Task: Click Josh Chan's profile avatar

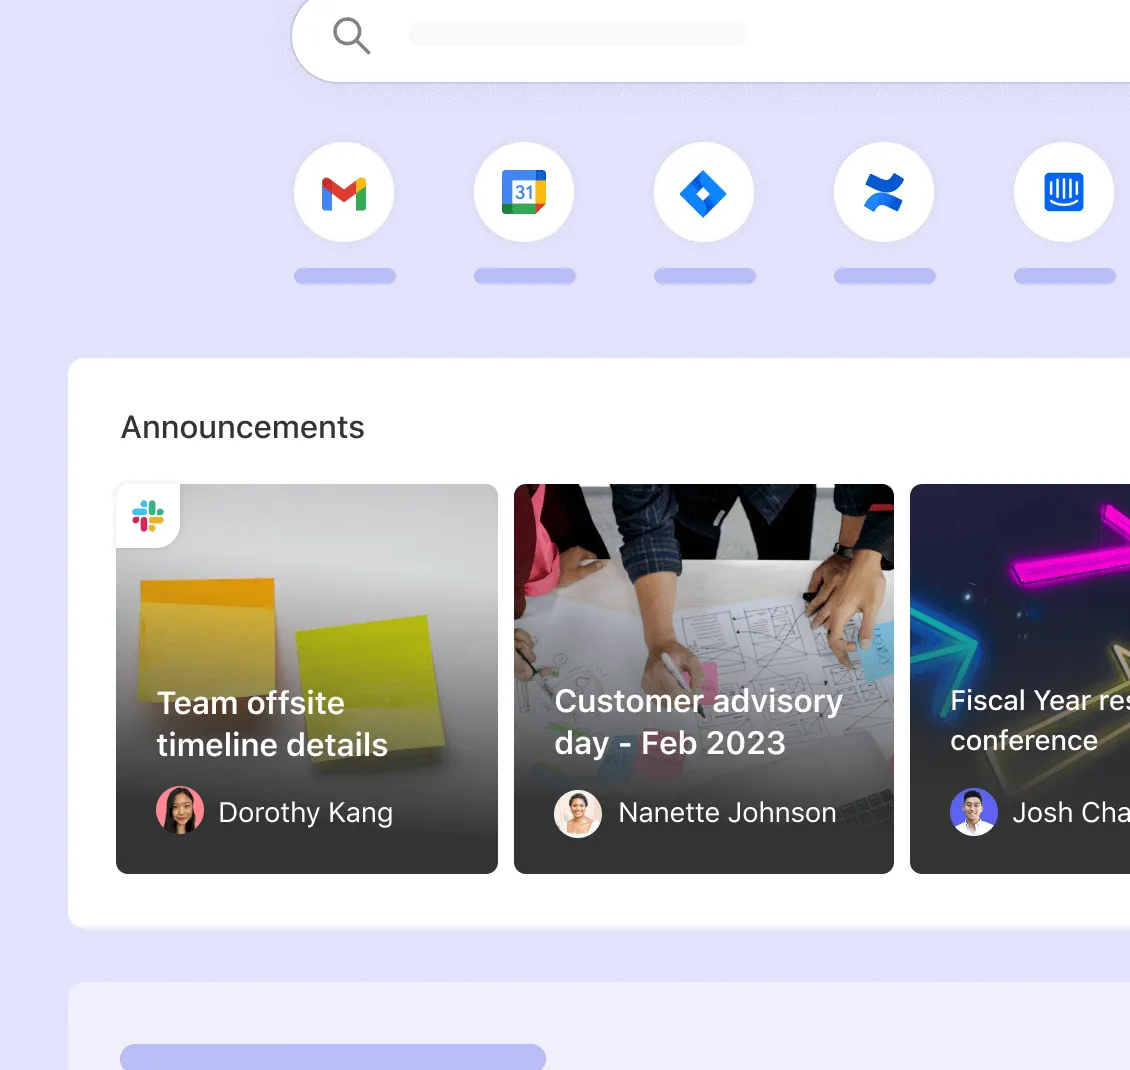Action: 974,812
